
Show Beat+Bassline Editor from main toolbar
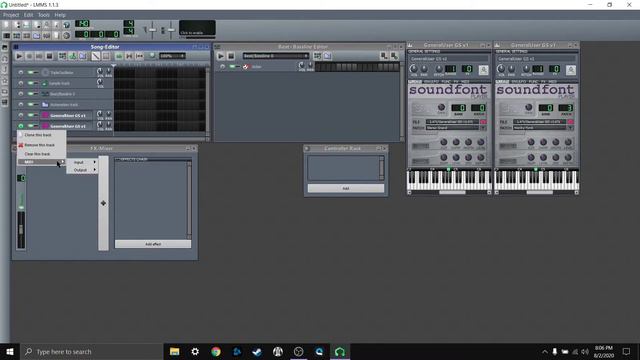pos(16,36)
